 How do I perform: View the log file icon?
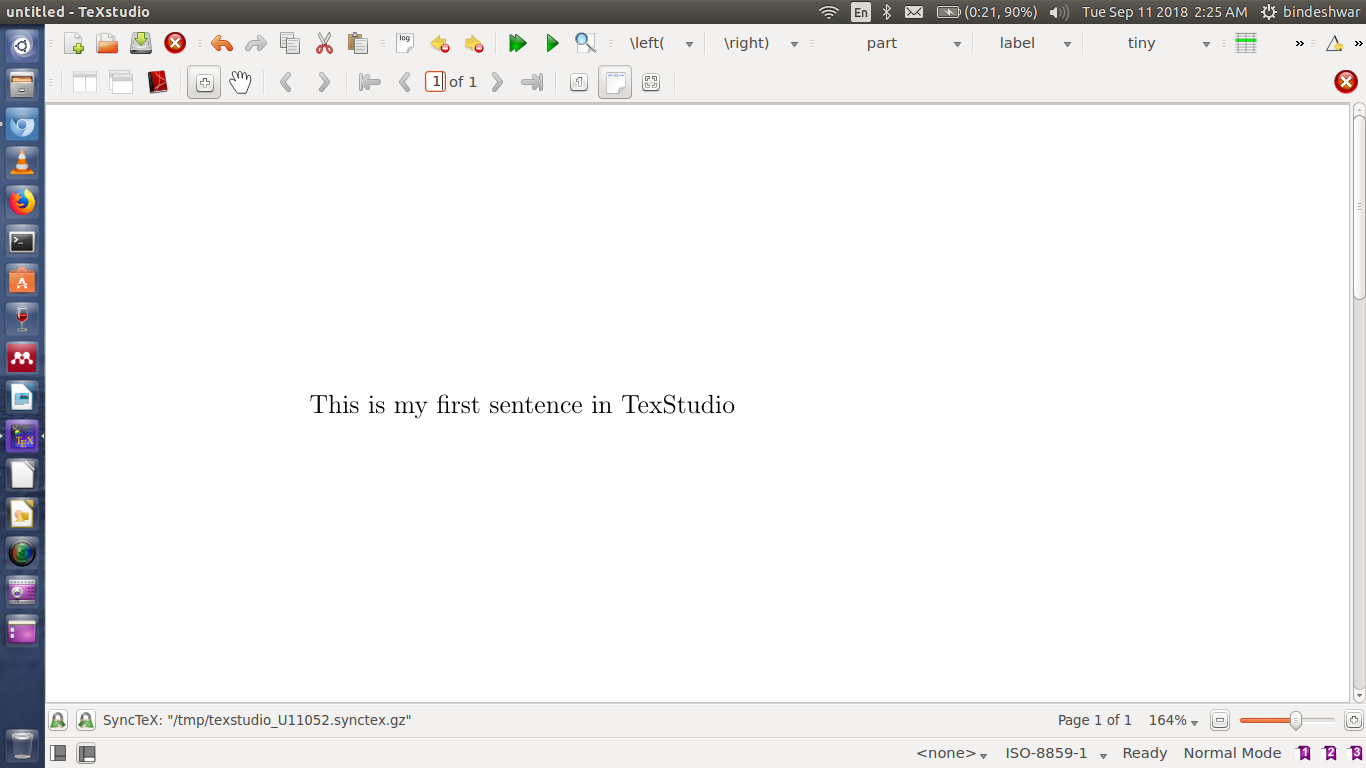(x=405, y=43)
